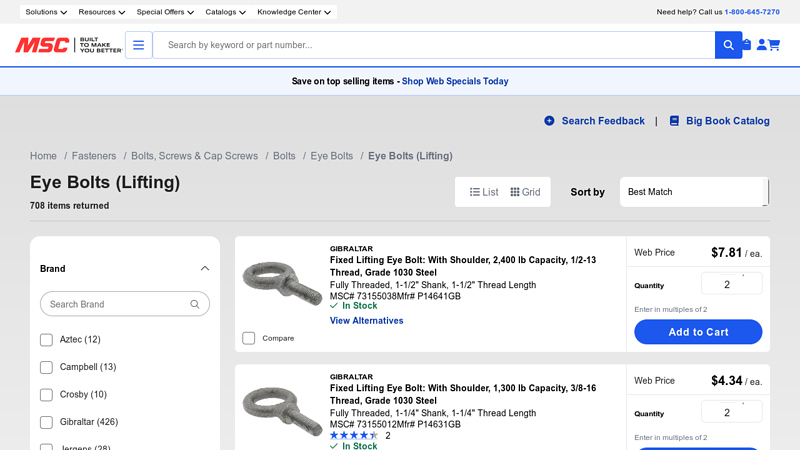Click the Big Book Catalog icon
800x450 pixels.
click(674, 121)
